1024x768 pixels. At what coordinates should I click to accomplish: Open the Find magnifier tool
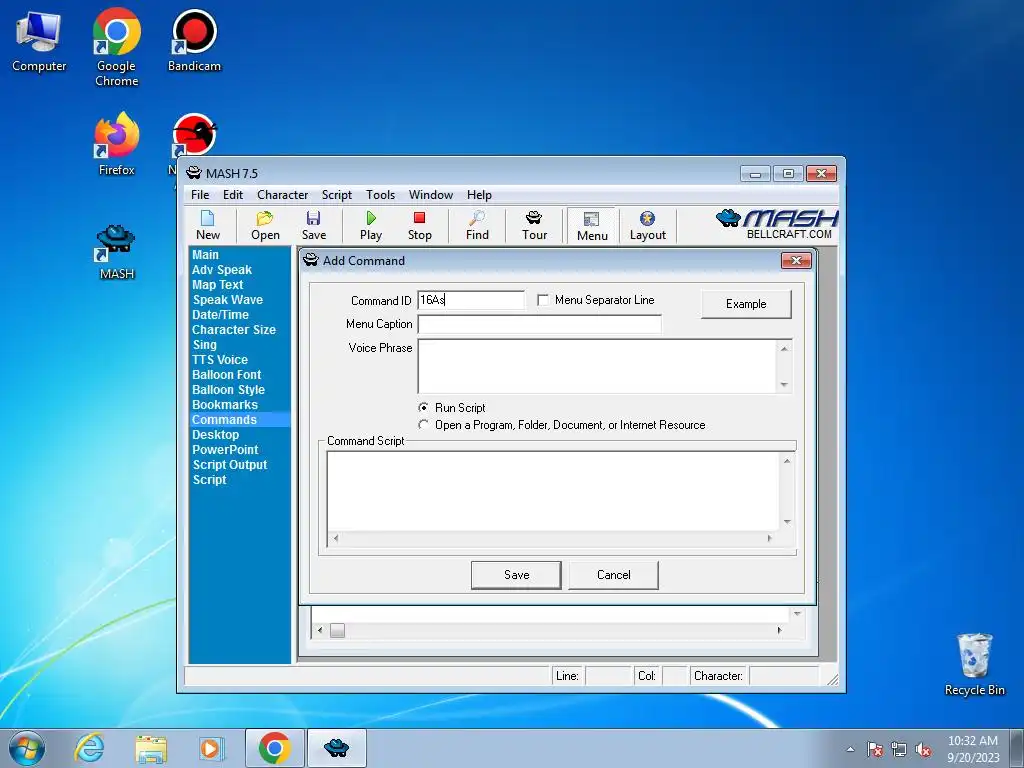[x=477, y=225]
